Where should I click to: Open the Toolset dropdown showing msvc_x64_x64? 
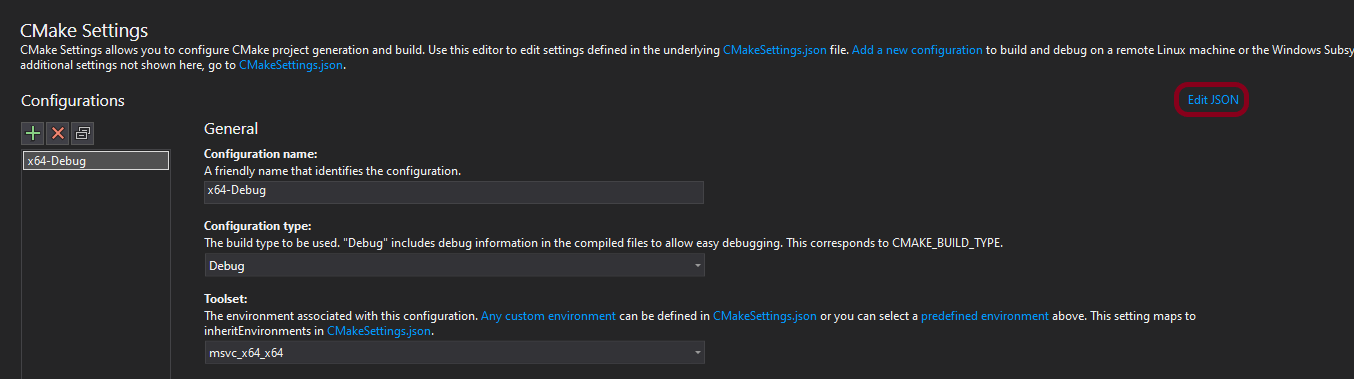pyautogui.click(x=454, y=353)
